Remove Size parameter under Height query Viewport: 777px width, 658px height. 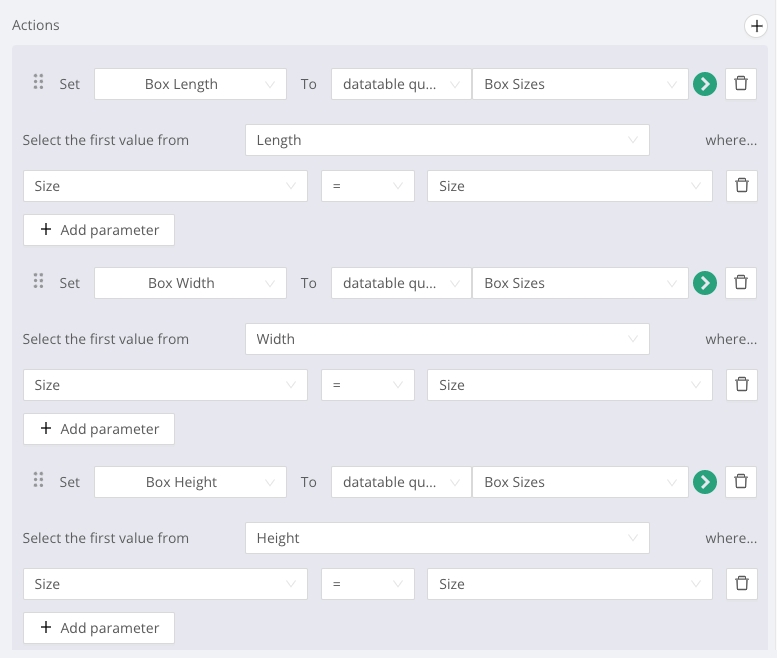[741, 584]
